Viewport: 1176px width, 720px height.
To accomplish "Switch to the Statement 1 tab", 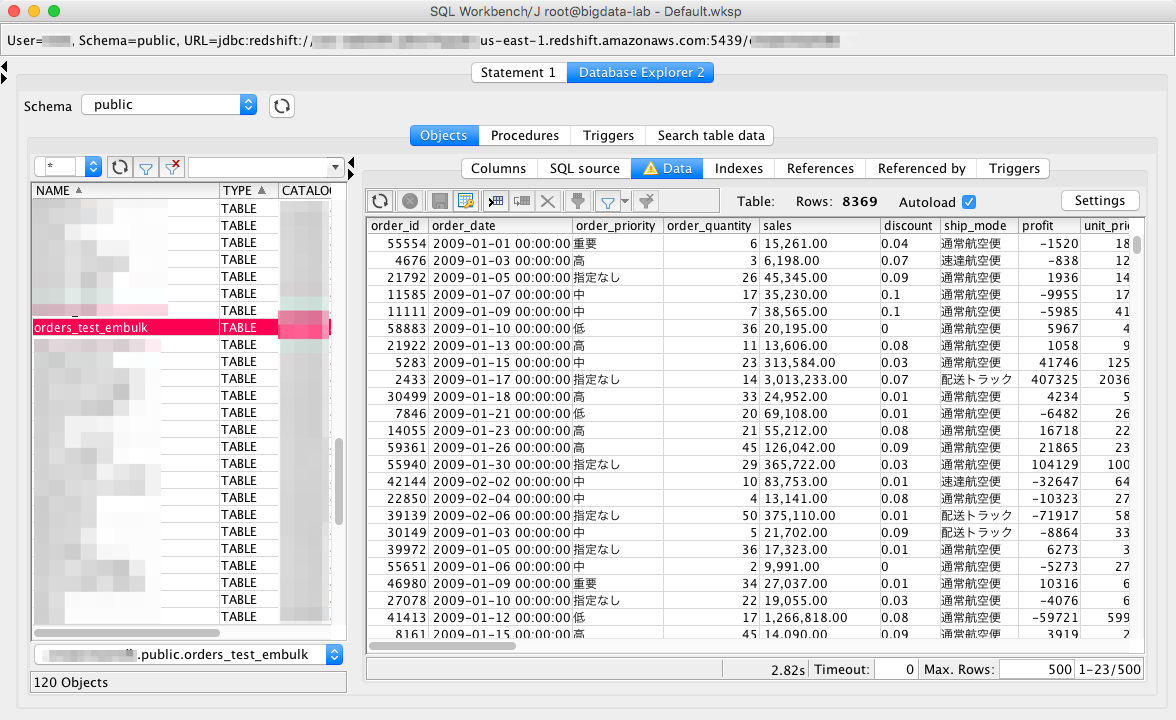I will [519, 72].
